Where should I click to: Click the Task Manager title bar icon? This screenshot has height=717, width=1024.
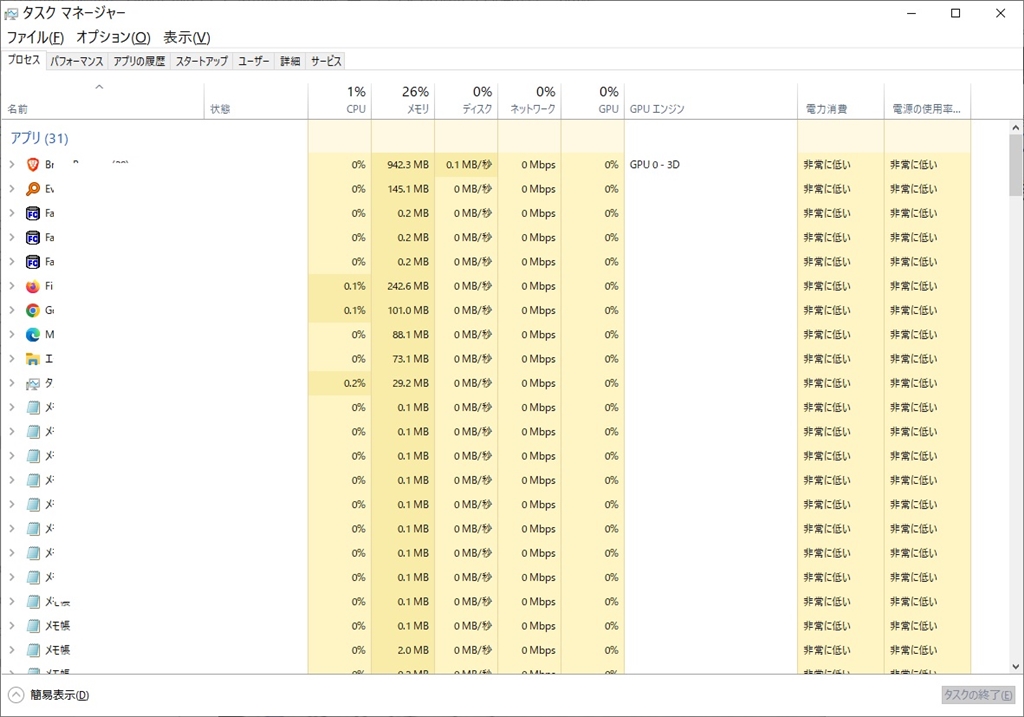(x=11, y=13)
